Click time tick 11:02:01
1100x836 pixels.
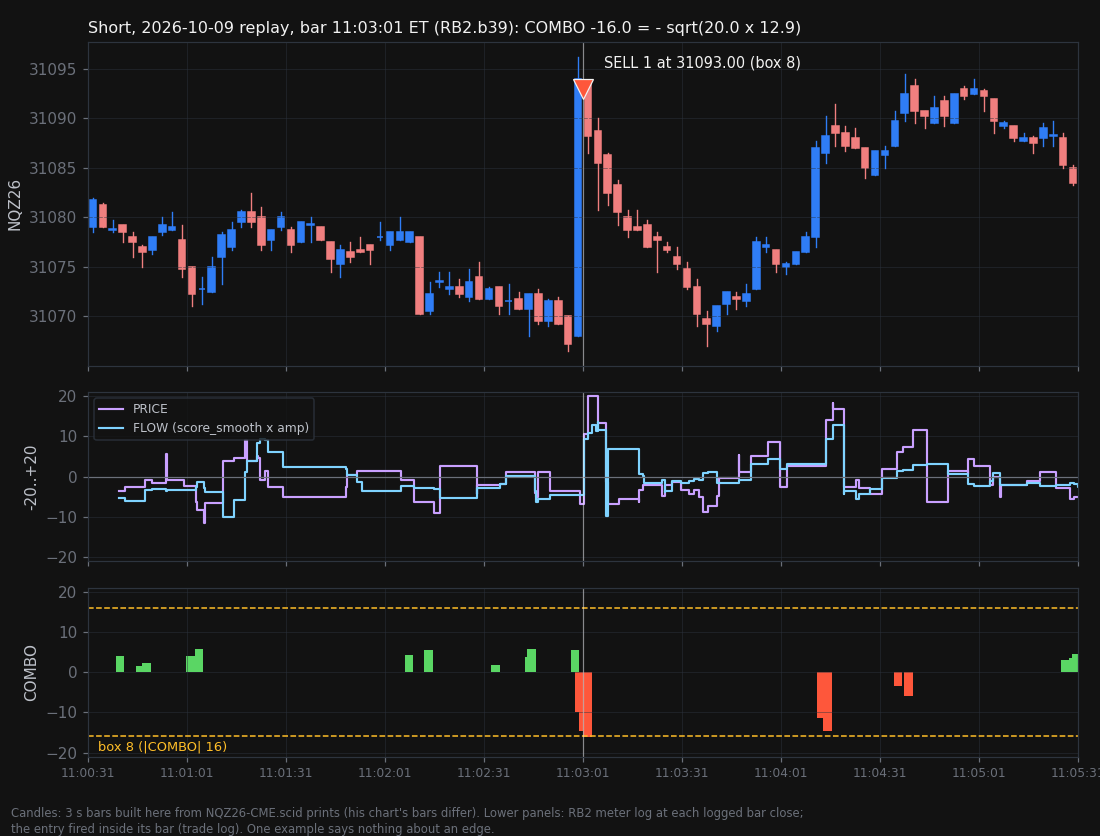[x=384, y=773]
